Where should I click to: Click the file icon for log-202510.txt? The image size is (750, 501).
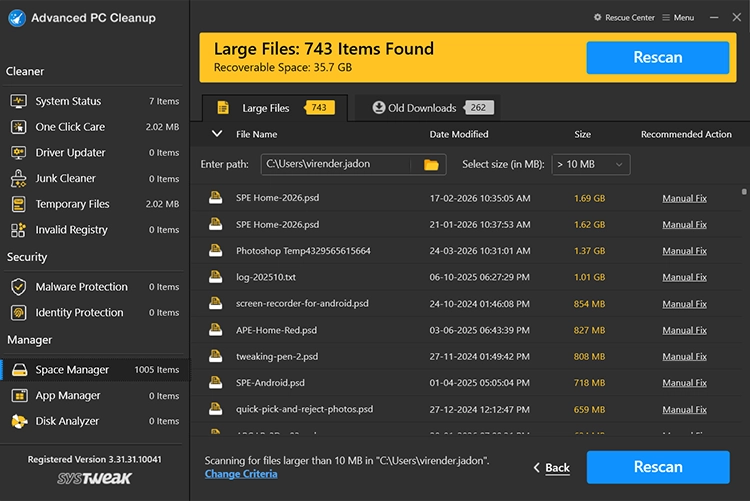(x=214, y=277)
